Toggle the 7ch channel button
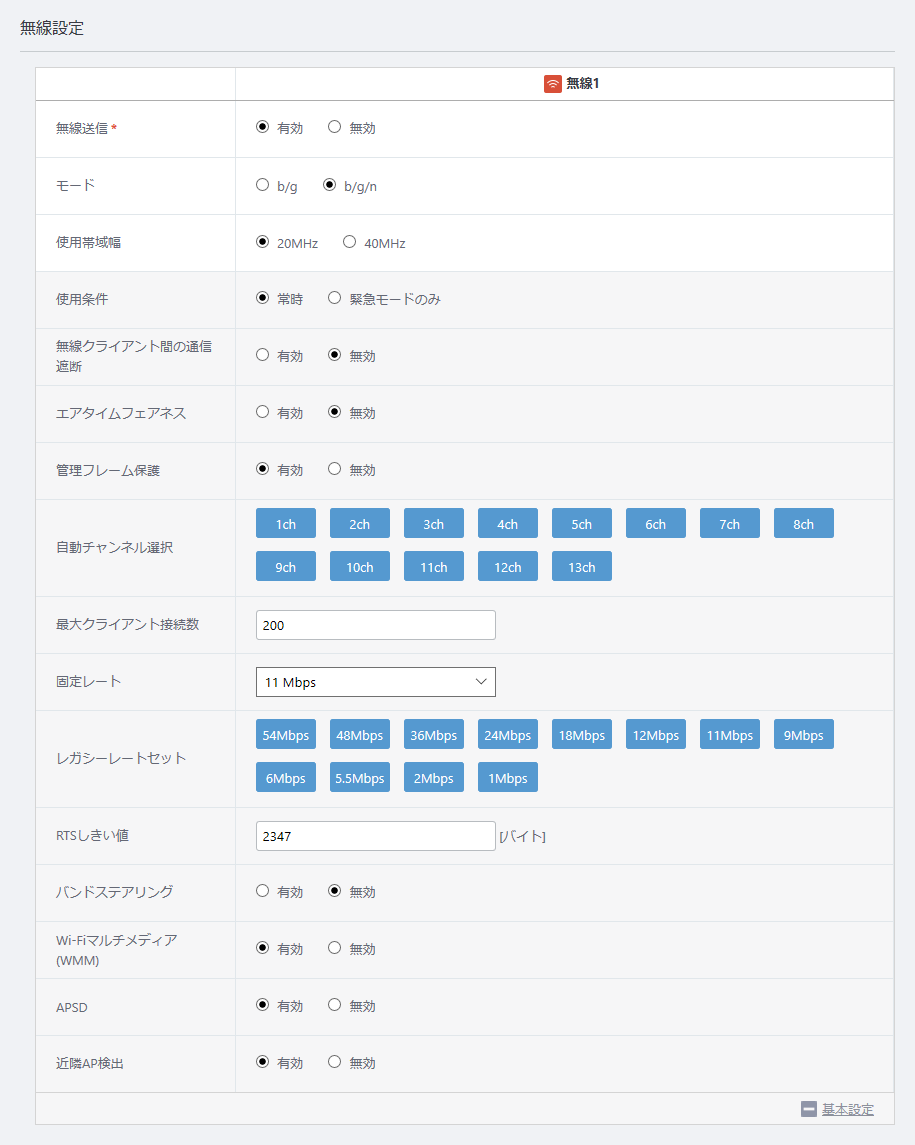Viewport: 915px width, 1145px height. 730,524
